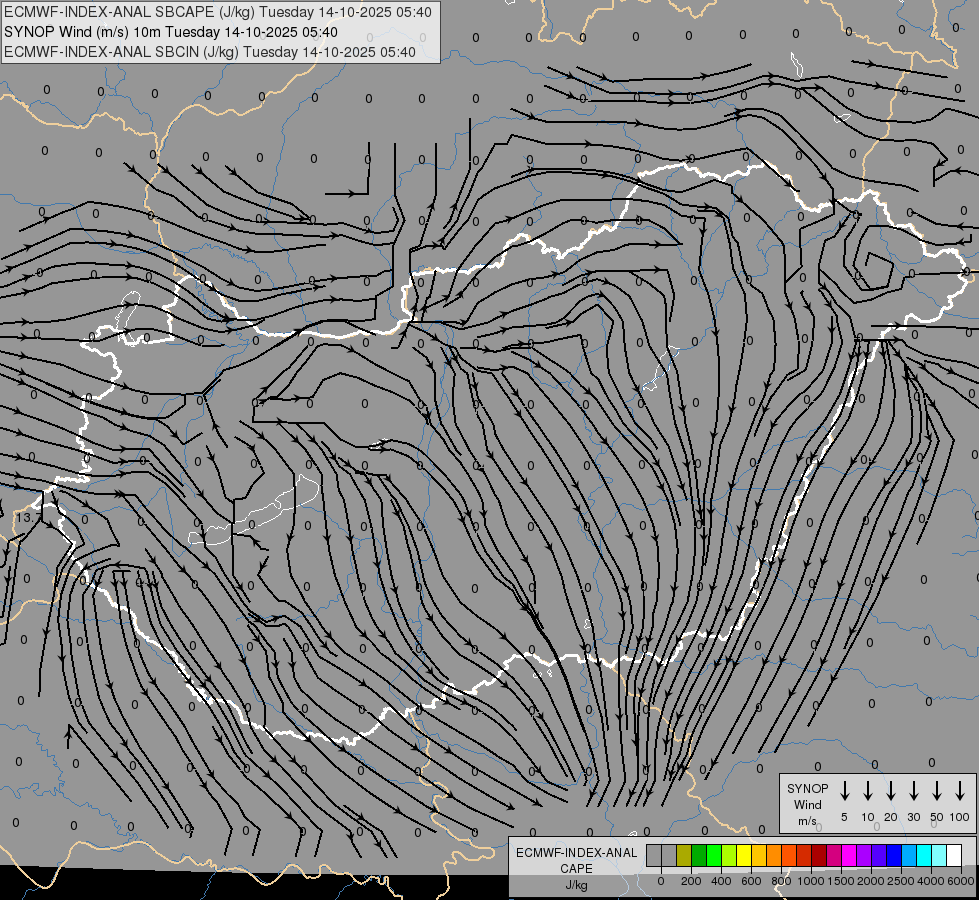This screenshot has height=900, width=979.
Task: Click the 1000 tick label on CAPE scale
Action: tap(811, 881)
